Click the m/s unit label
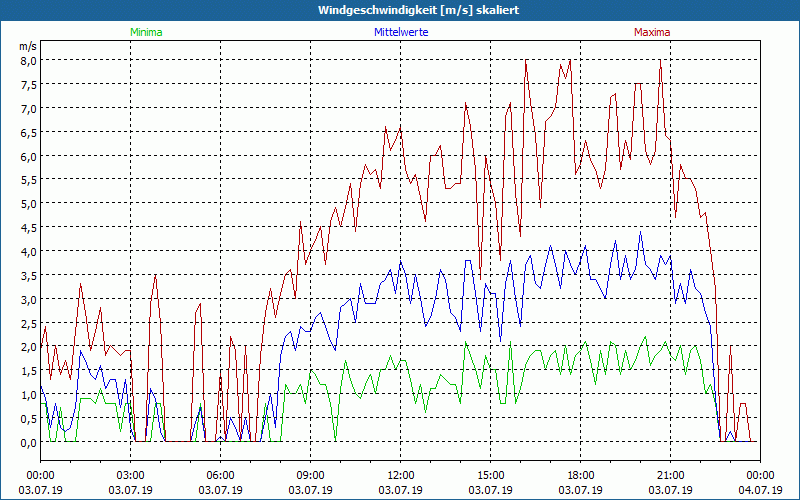 point(28,46)
